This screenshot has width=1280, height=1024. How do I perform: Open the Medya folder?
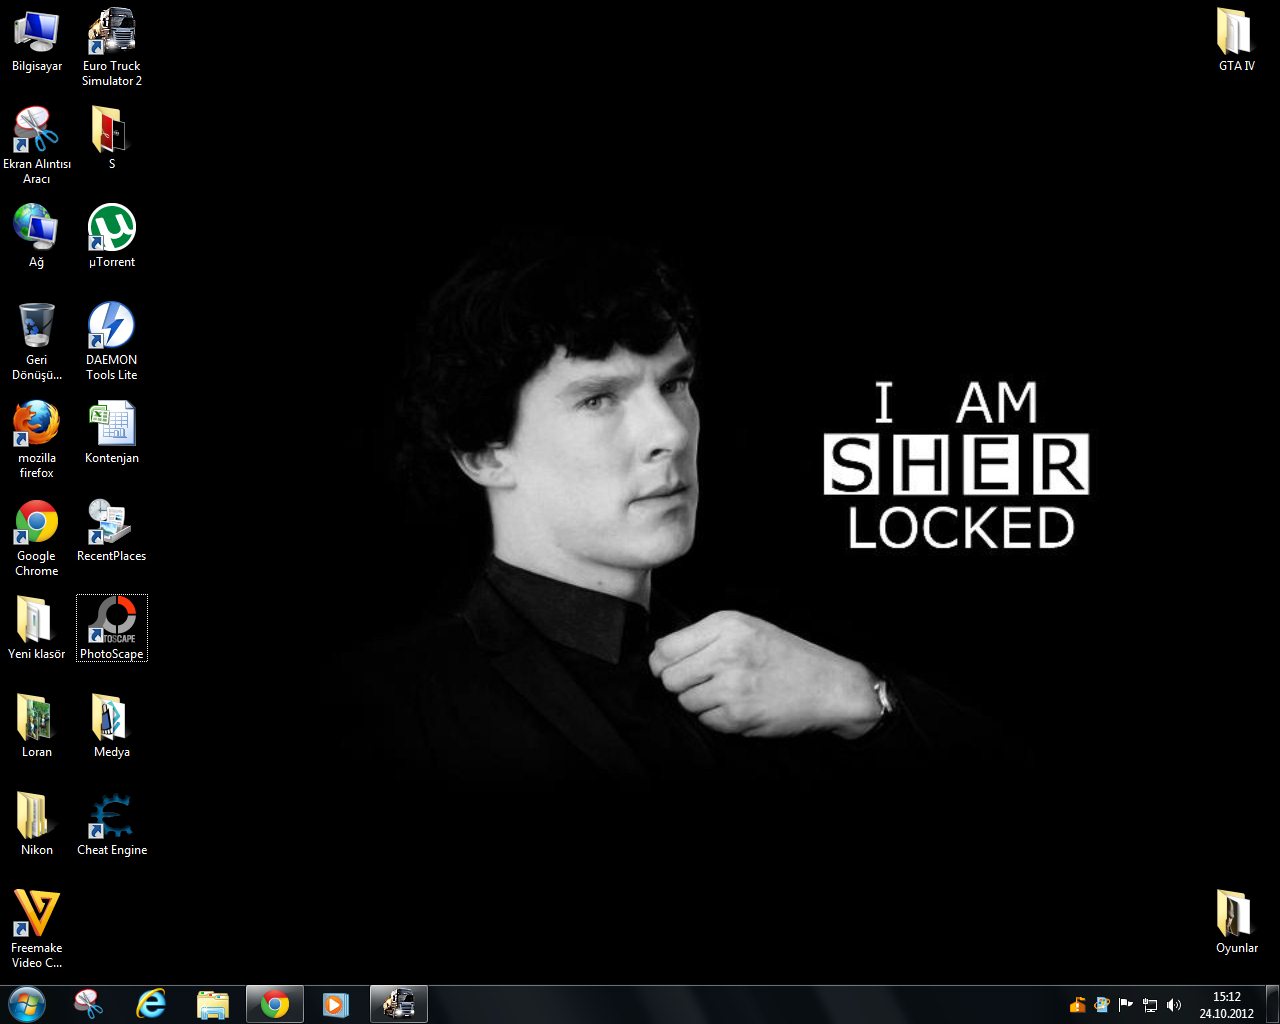click(x=112, y=726)
